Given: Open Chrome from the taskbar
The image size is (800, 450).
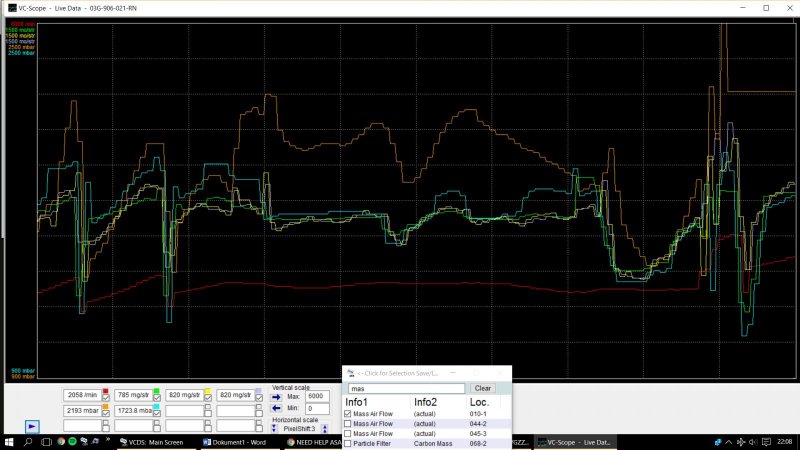Looking at the screenshot, I should point(62,441).
